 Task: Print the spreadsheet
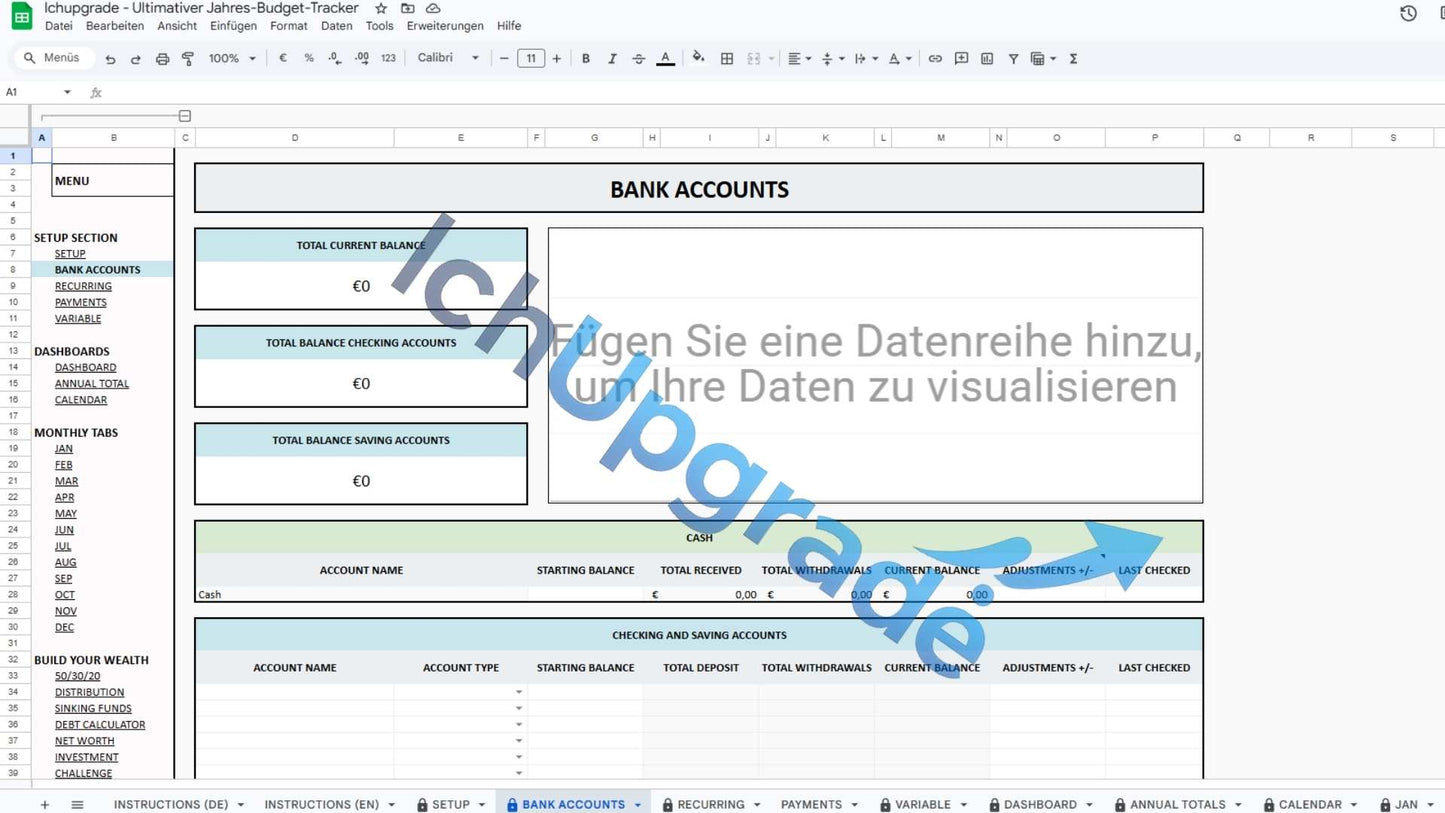coord(161,58)
